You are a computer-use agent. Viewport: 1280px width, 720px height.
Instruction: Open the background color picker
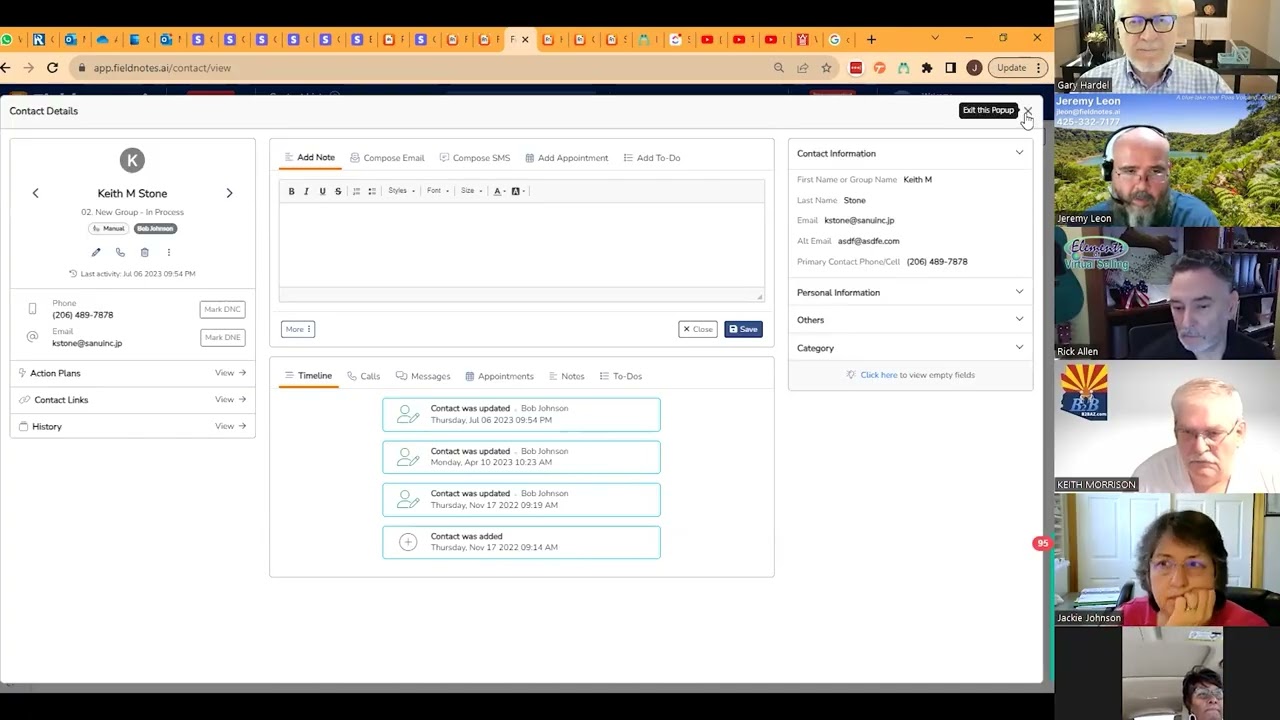(x=517, y=191)
